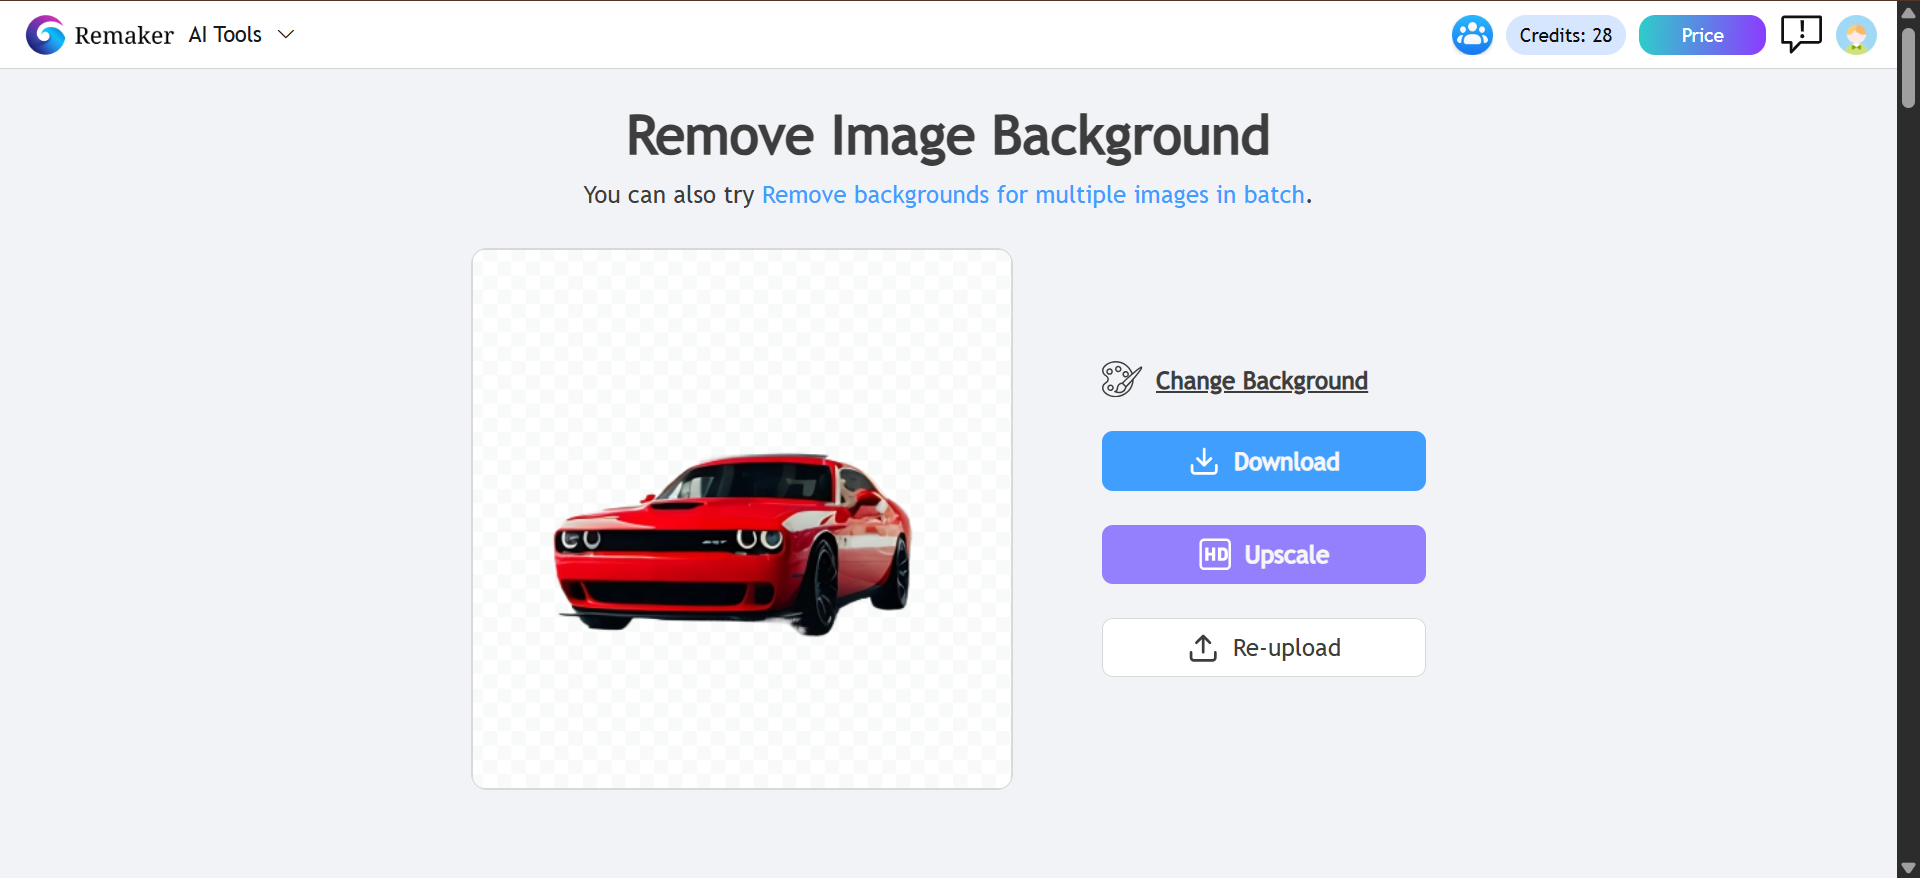The height and width of the screenshot is (878, 1920).
Task: Click the vertical scrollbar thumb
Action: pos(1908,67)
